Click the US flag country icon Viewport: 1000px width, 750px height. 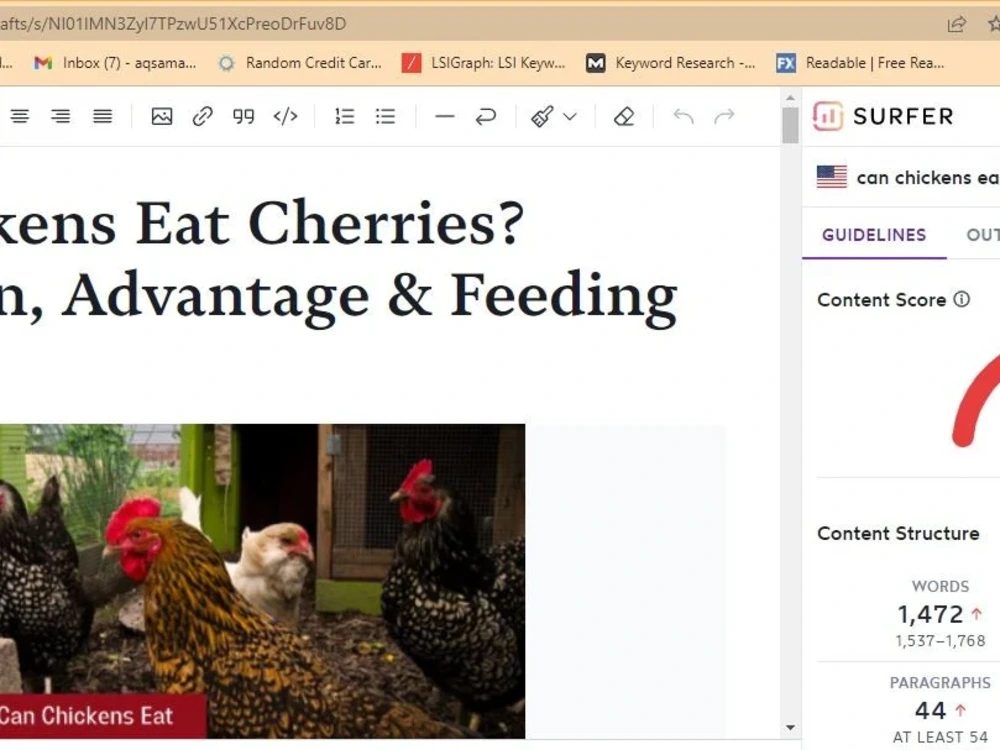832,177
